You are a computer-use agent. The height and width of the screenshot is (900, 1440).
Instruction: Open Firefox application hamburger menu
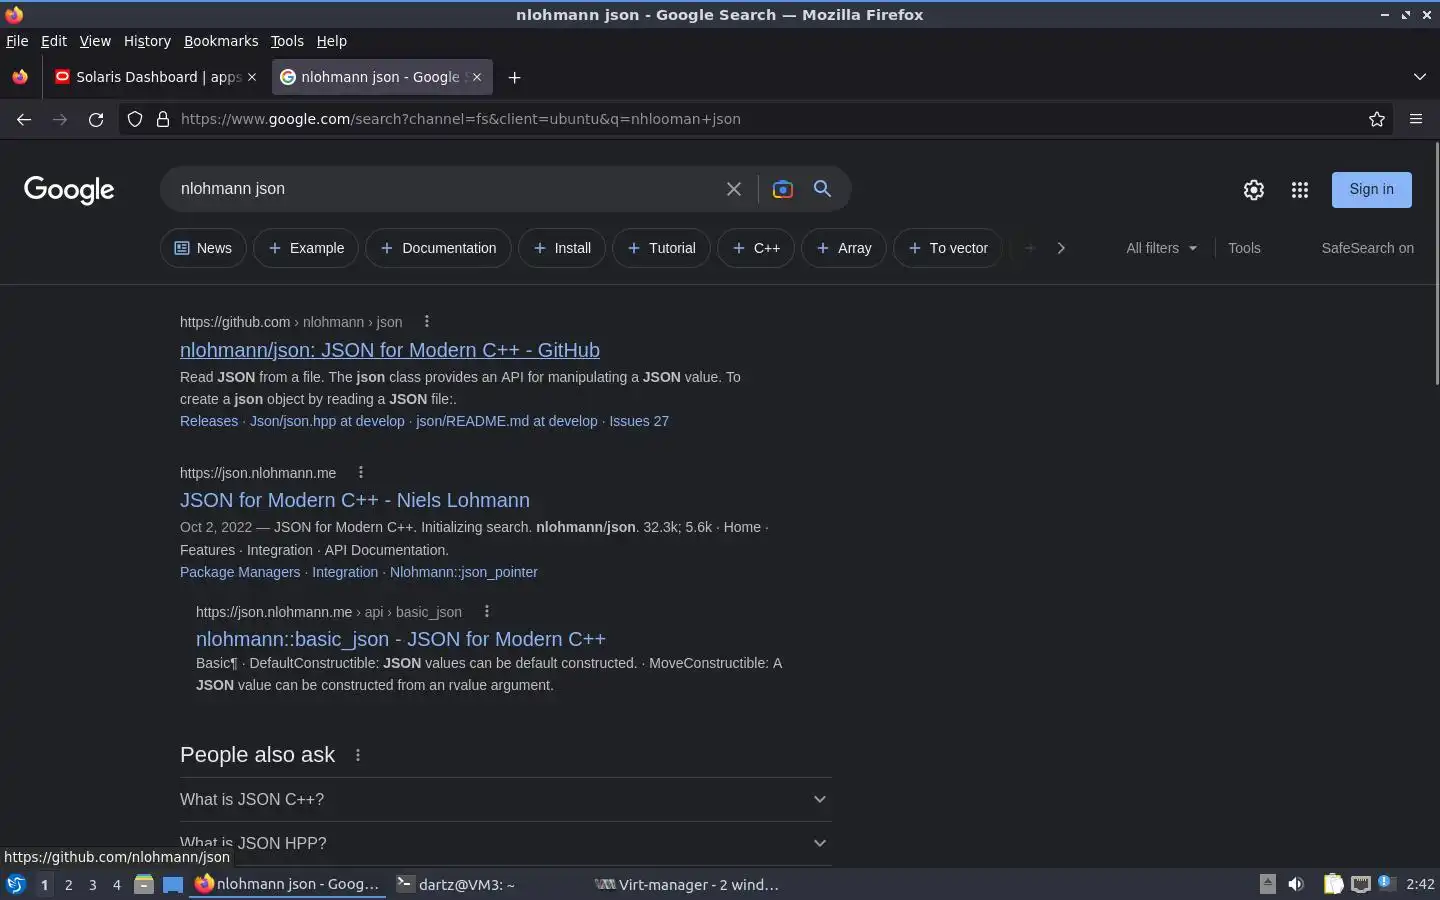(x=1416, y=119)
